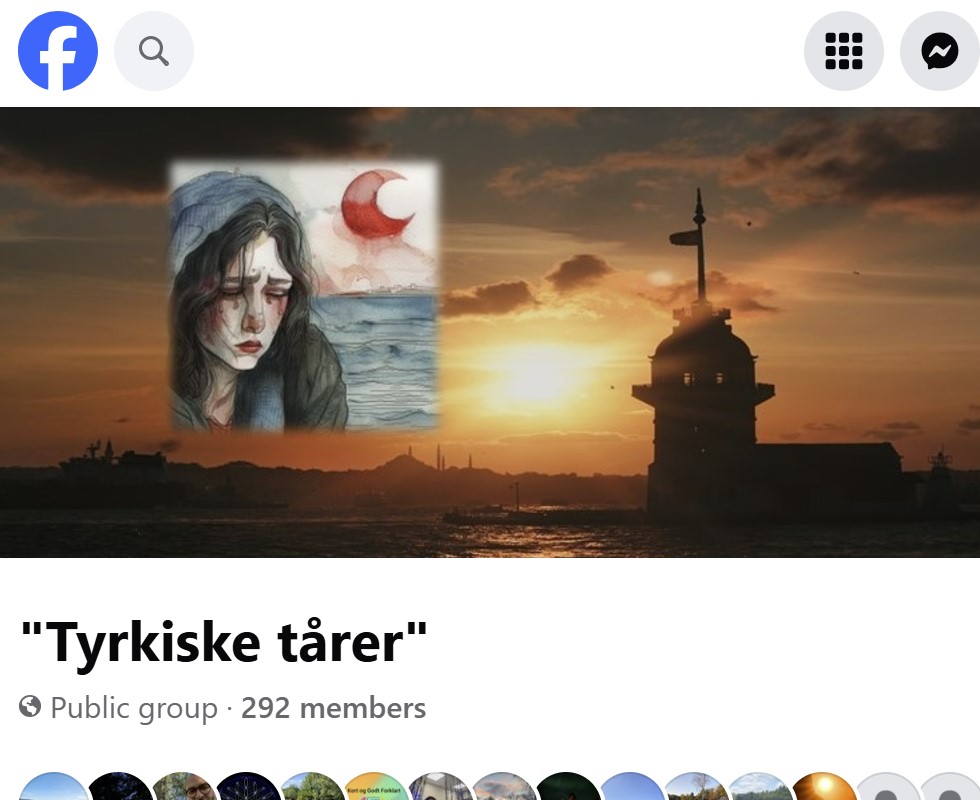980x800 pixels.
Task: Select the Messenger lightning bolt symbol
Action: point(938,50)
